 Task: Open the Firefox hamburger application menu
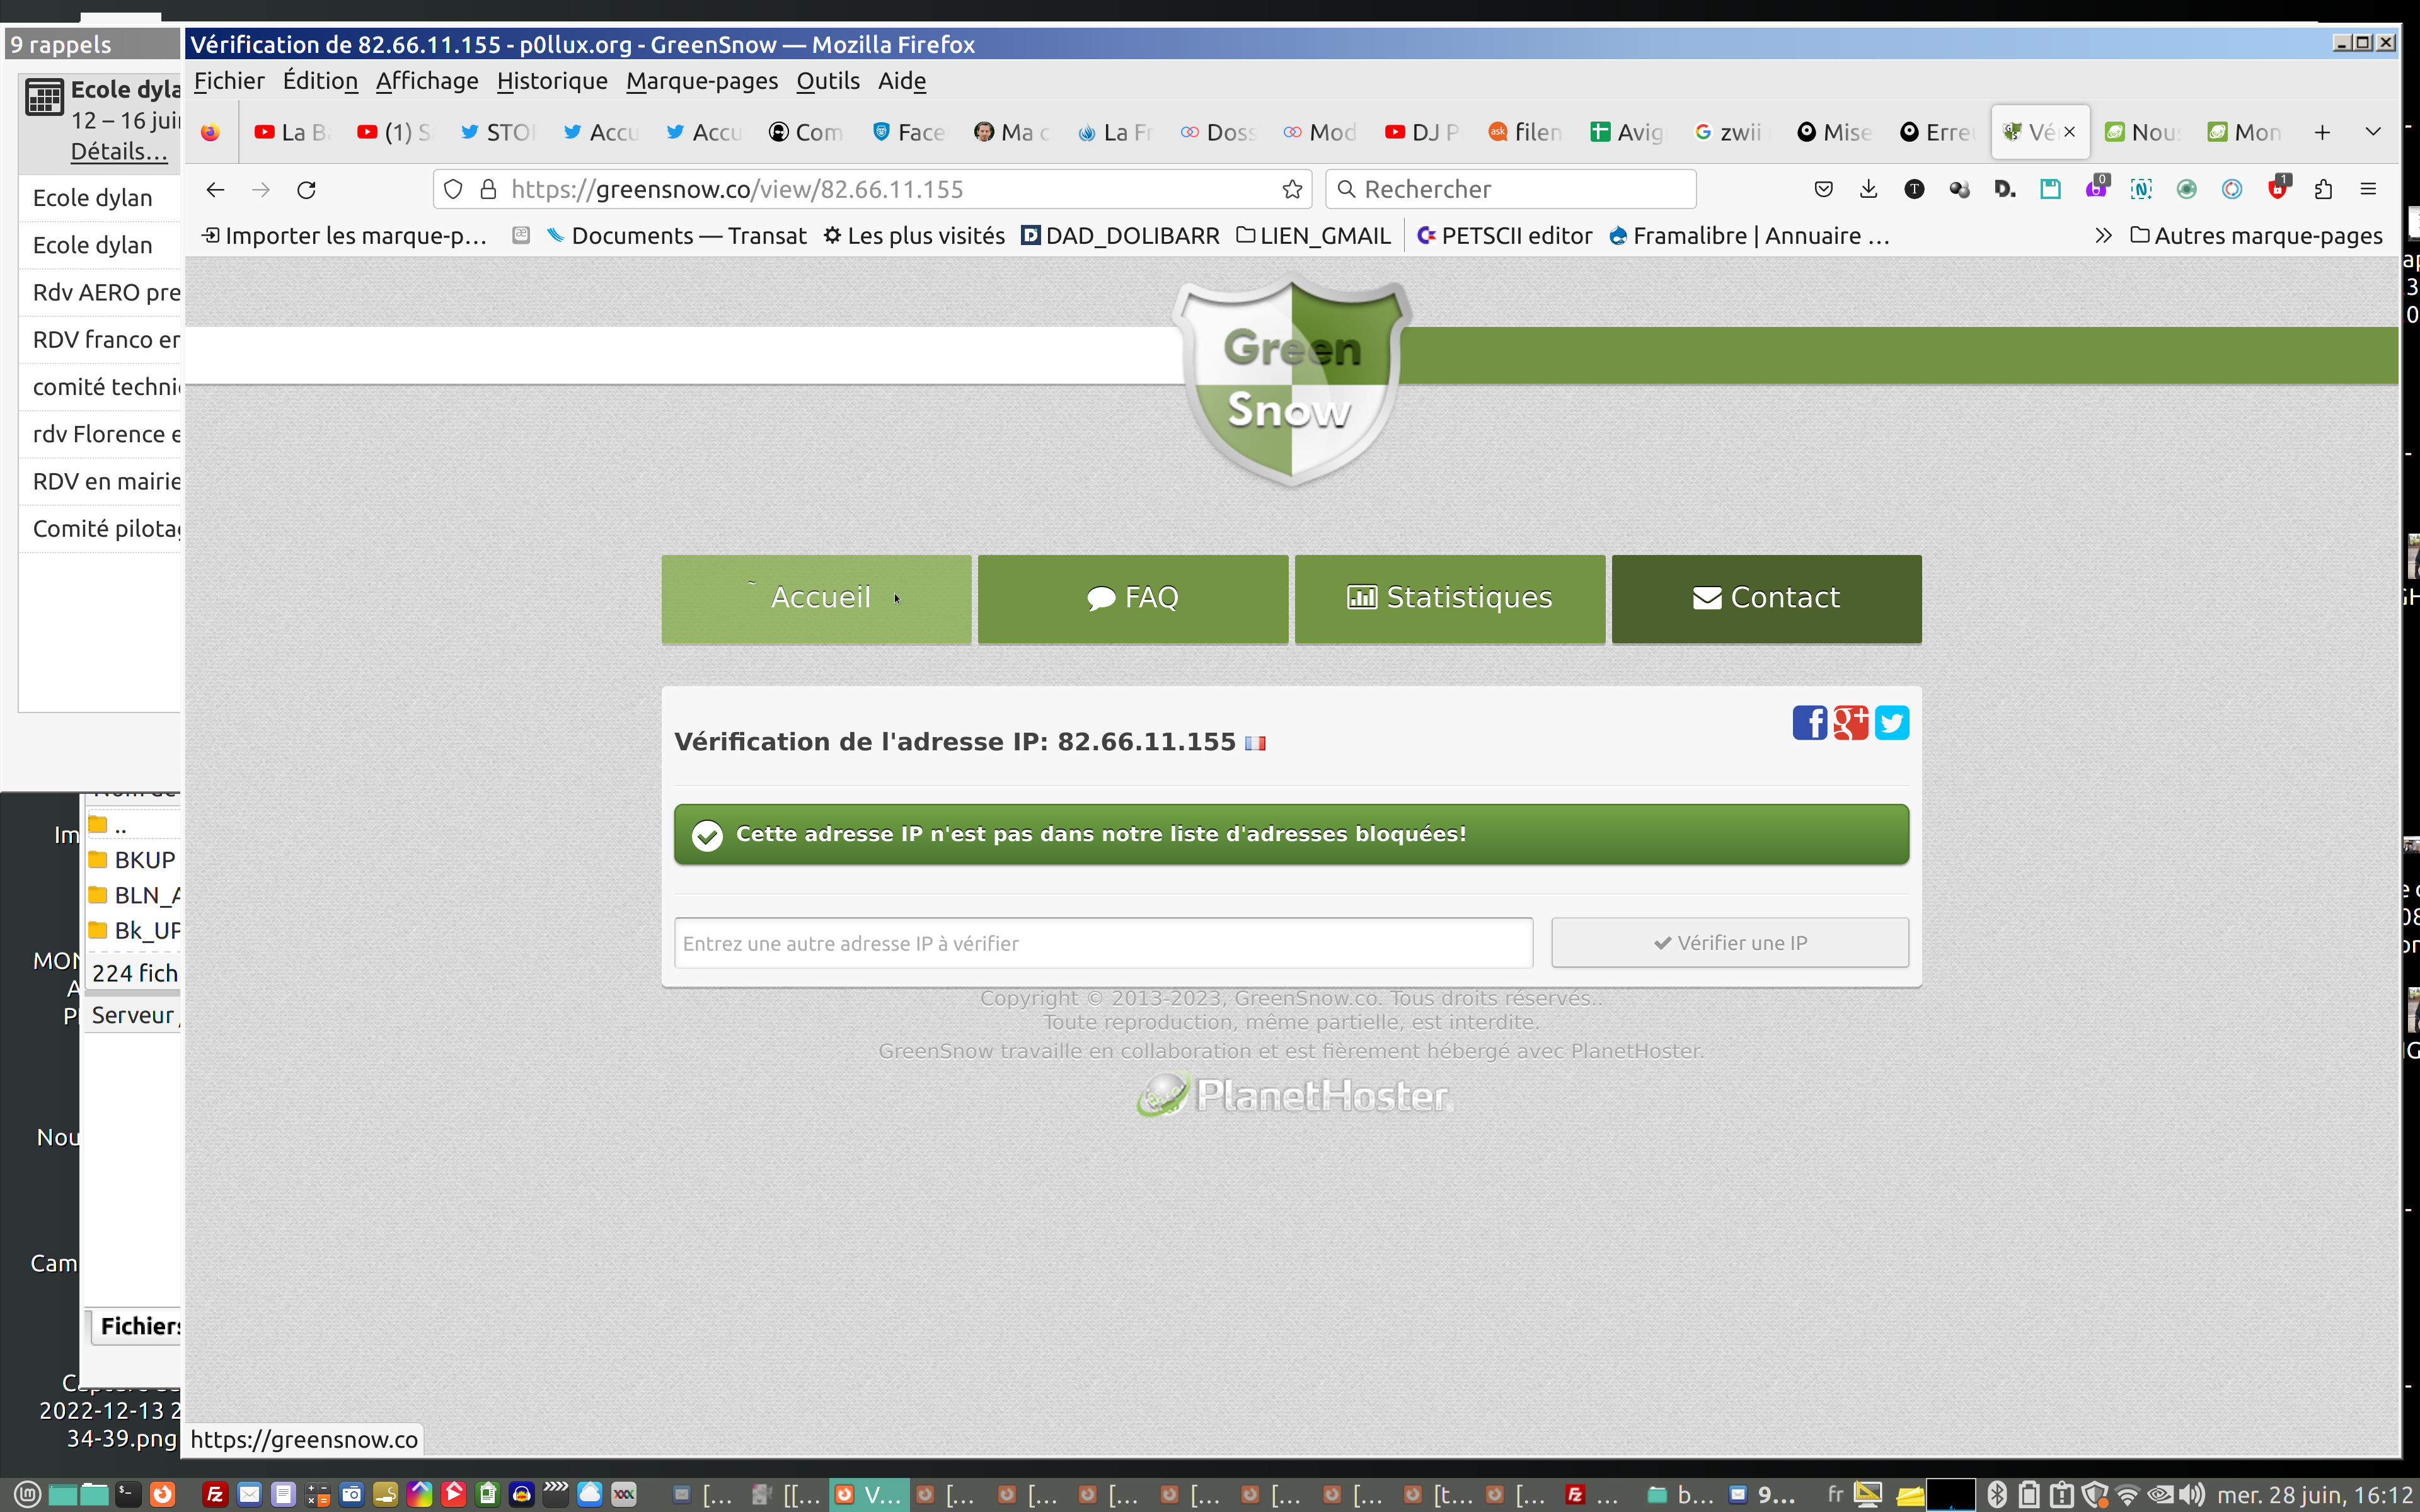pyautogui.click(x=2368, y=189)
